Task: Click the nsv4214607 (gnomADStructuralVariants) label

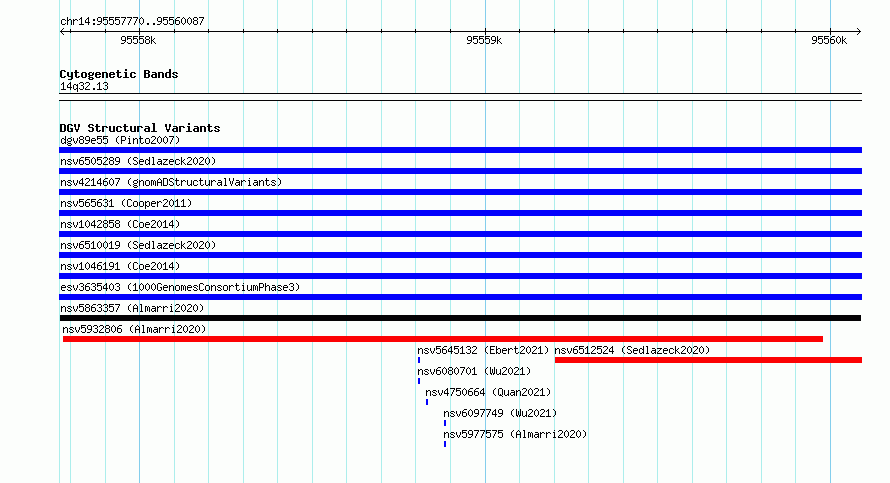Action: pos(171,182)
